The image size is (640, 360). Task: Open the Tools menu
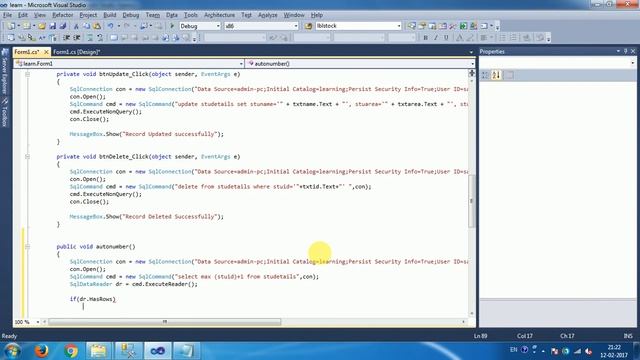(191, 15)
